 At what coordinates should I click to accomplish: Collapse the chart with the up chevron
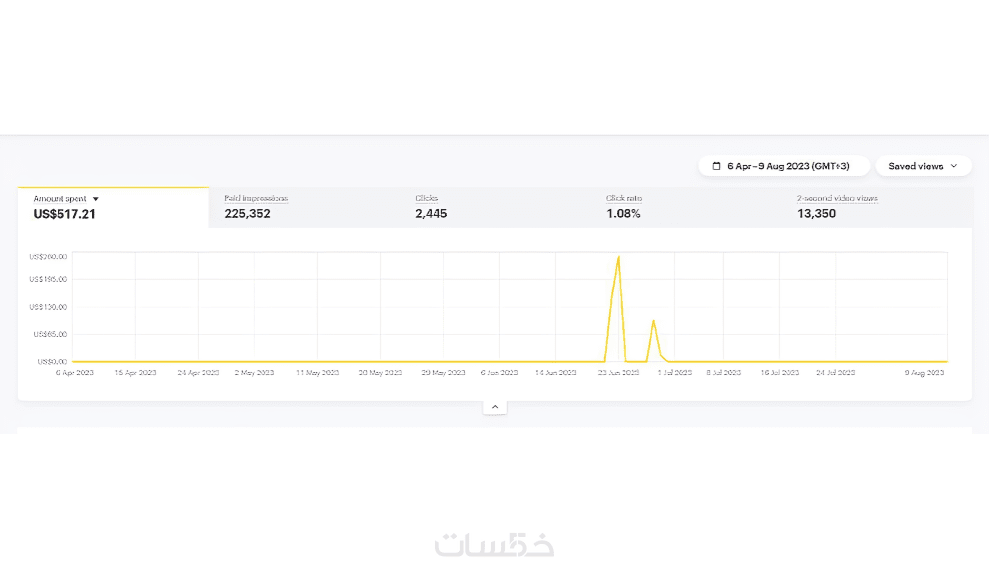494,407
